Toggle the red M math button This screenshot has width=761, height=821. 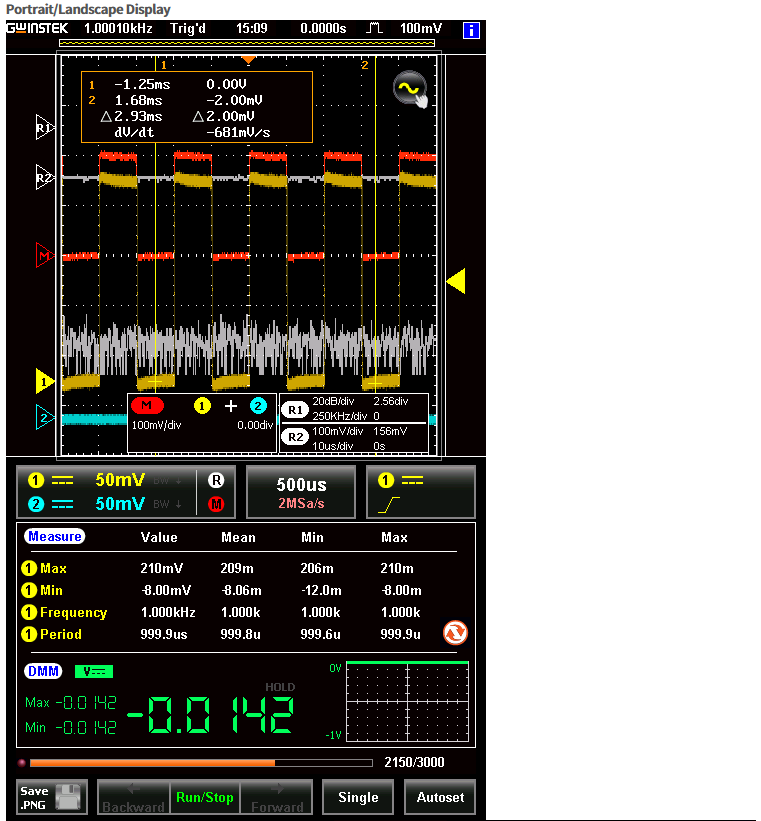[x=216, y=504]
